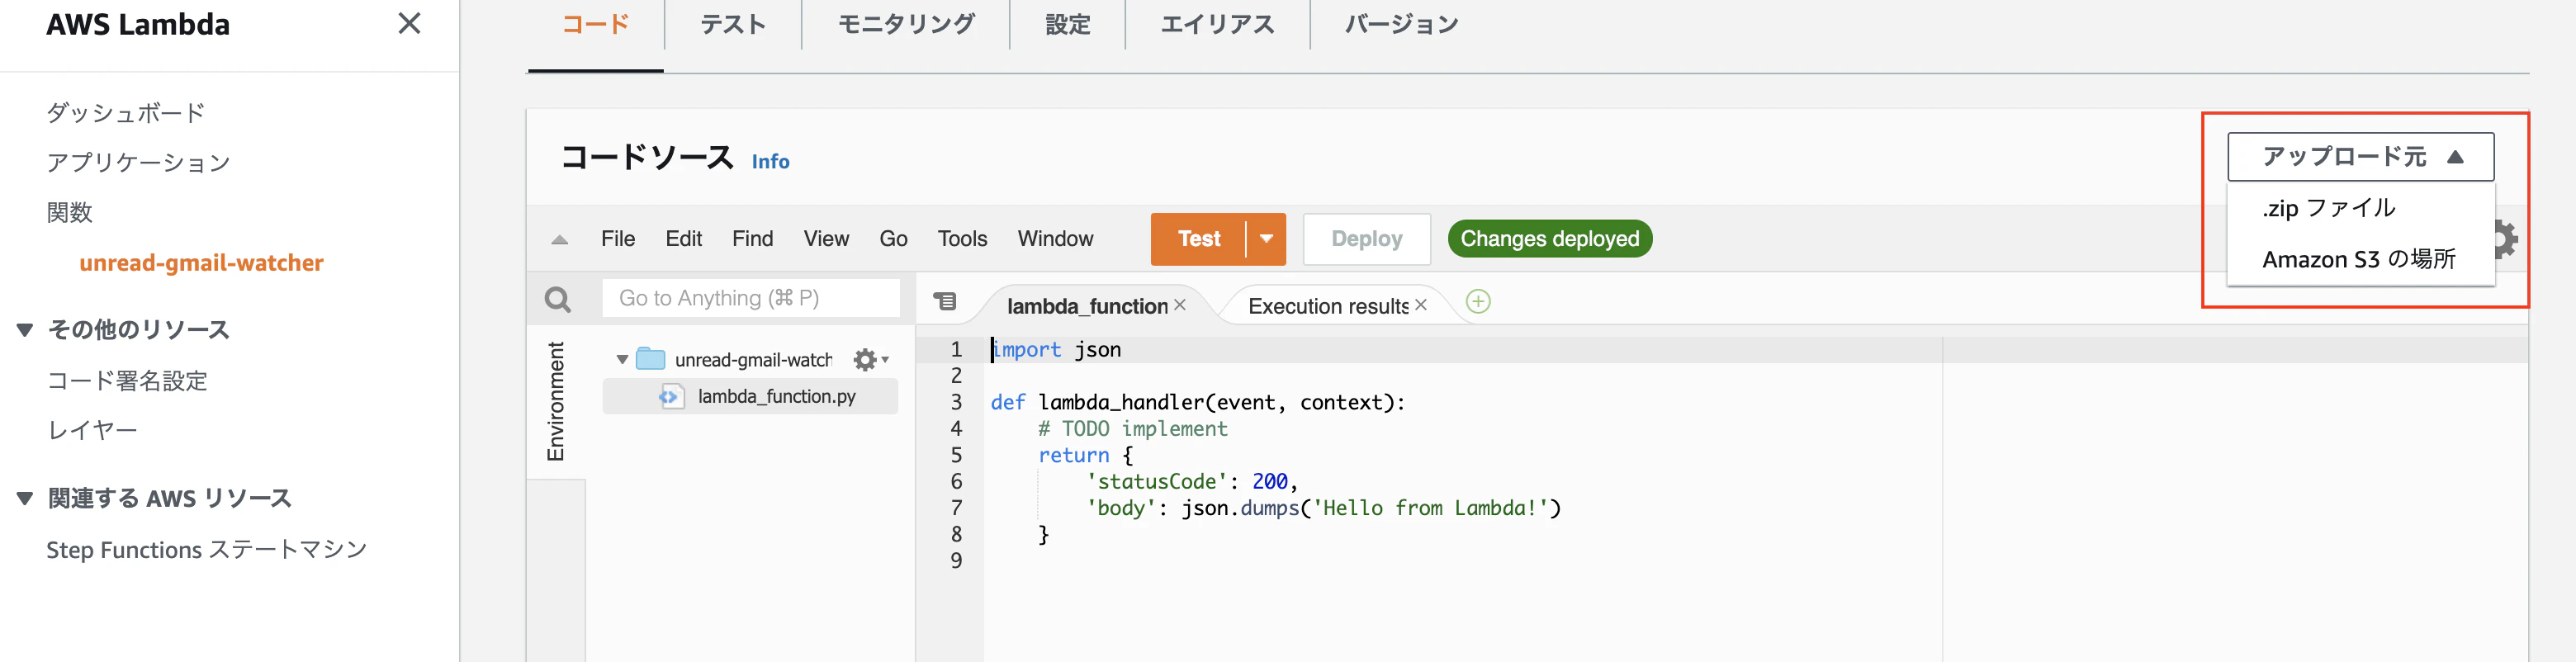Image resolution: width=2576 pixels, height=662 pixels.
Task: Click the Info link beside コードソース
Action: tap(770, 162)
